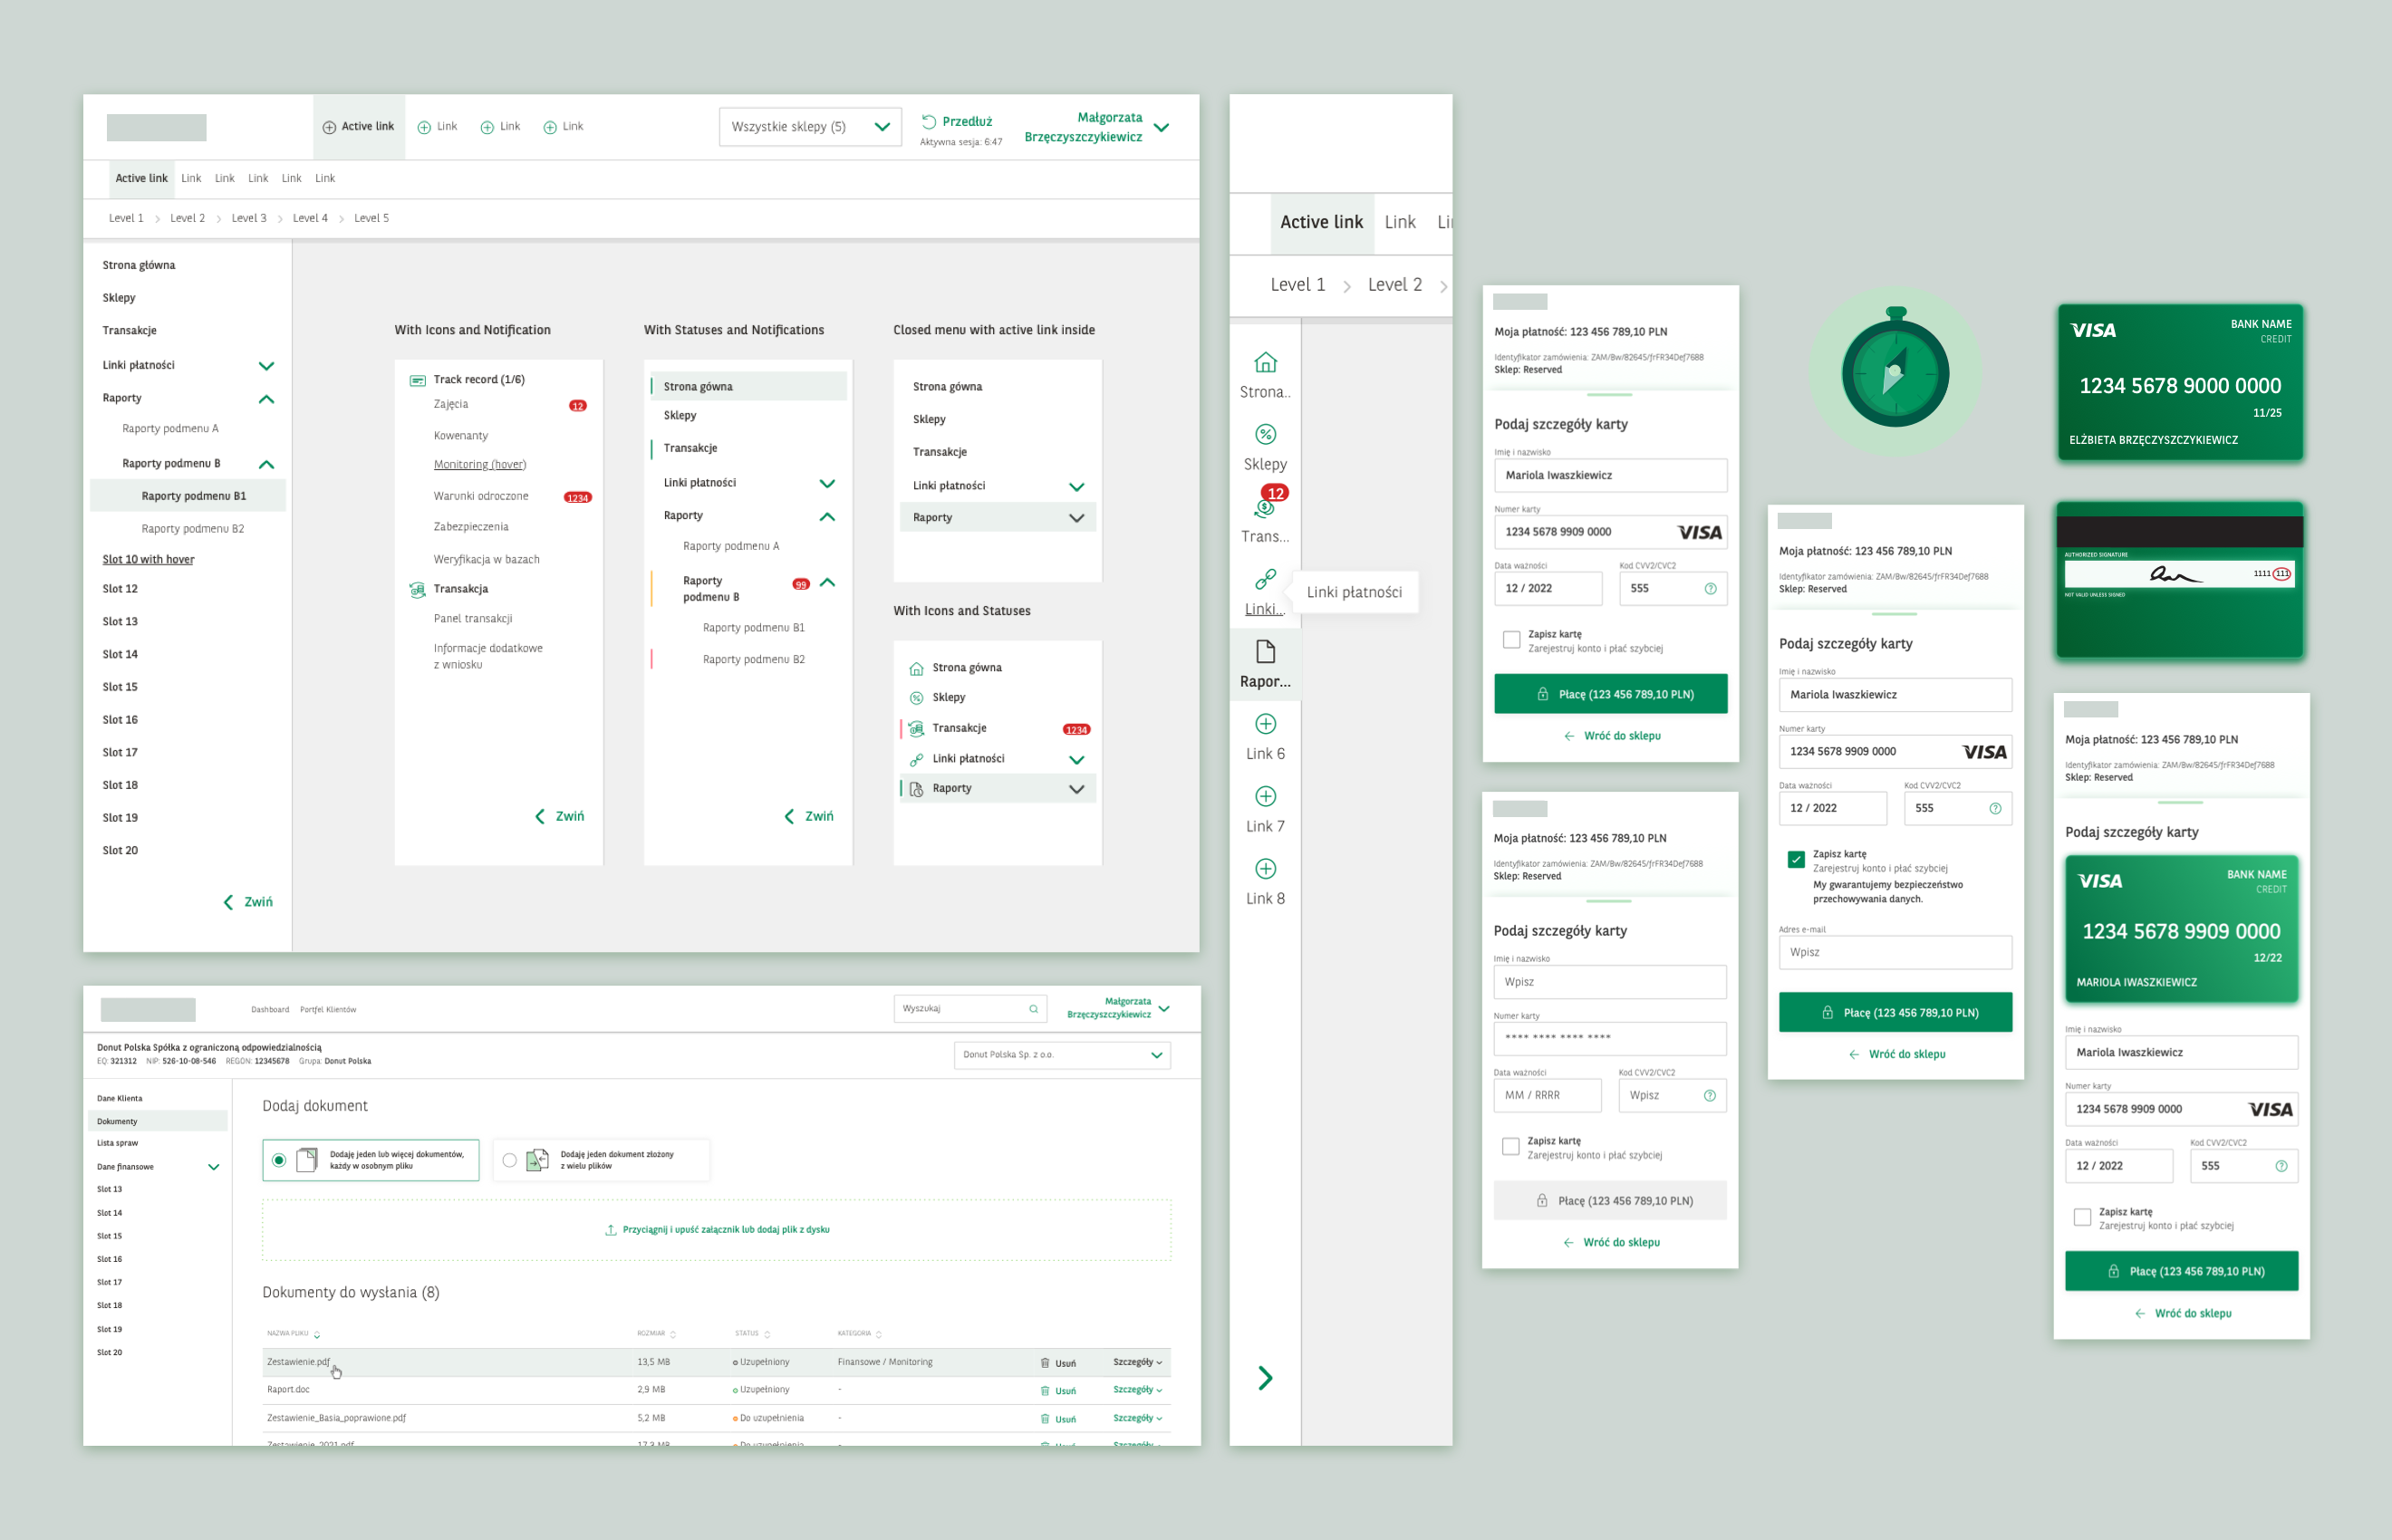Click the Adres e-mail input field
2392x1540 pixels.
pyautogui.click(x=1894, y=952)
